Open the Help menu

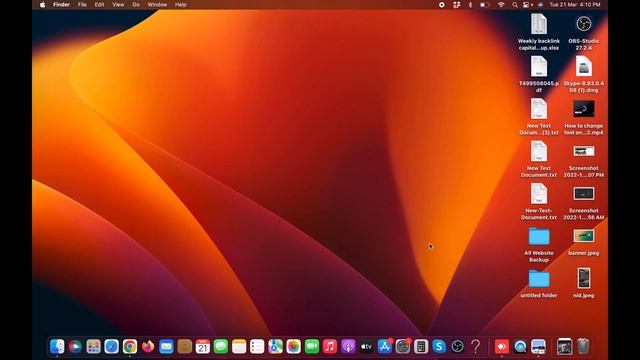tap(180, 5)
